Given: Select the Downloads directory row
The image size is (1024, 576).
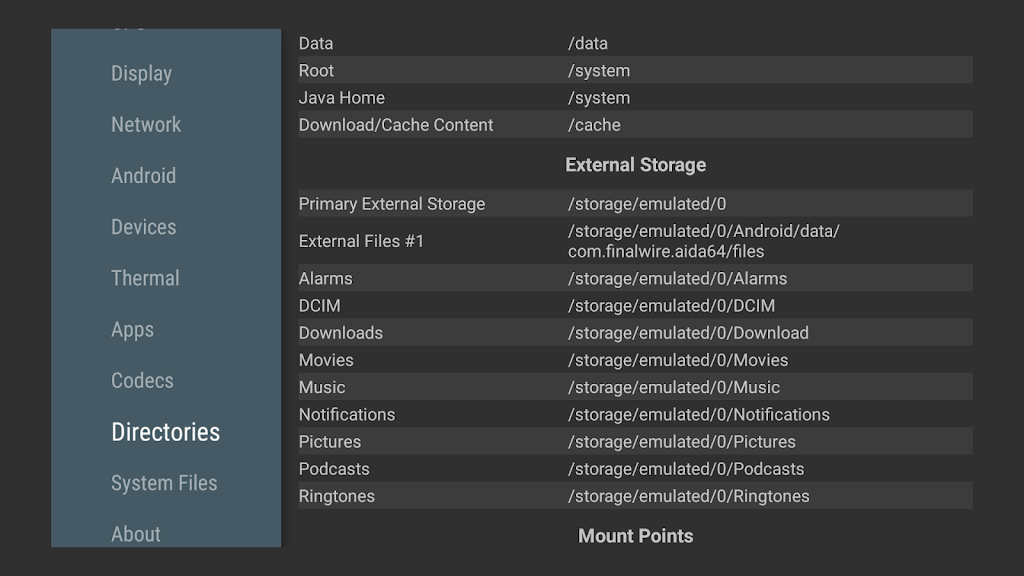Looking at the screenshot, I should coord(635,333).
